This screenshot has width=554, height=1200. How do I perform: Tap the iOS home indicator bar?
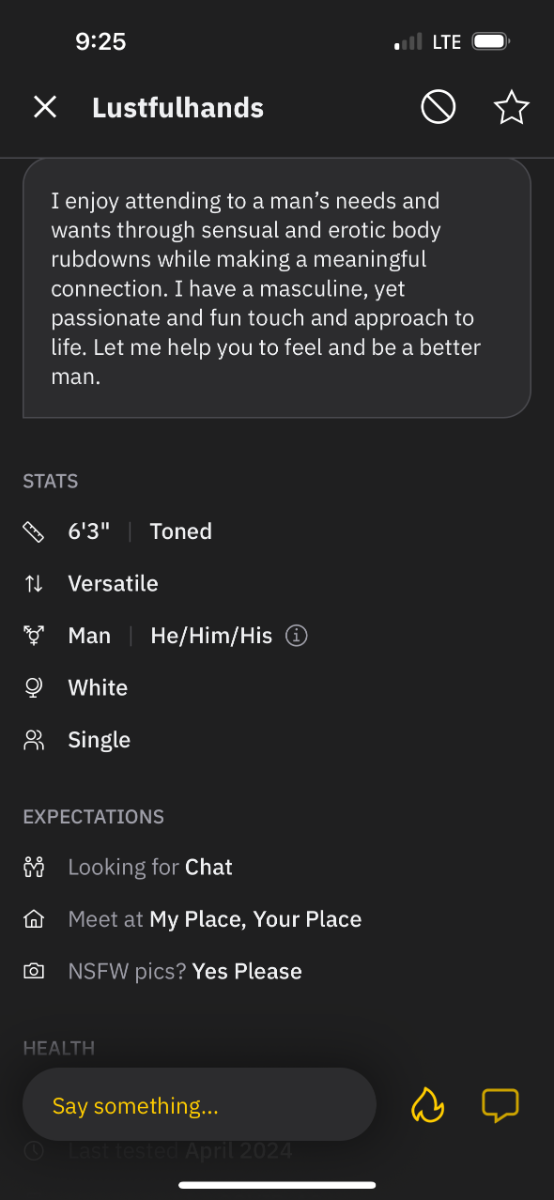[x=277, y=1185]
